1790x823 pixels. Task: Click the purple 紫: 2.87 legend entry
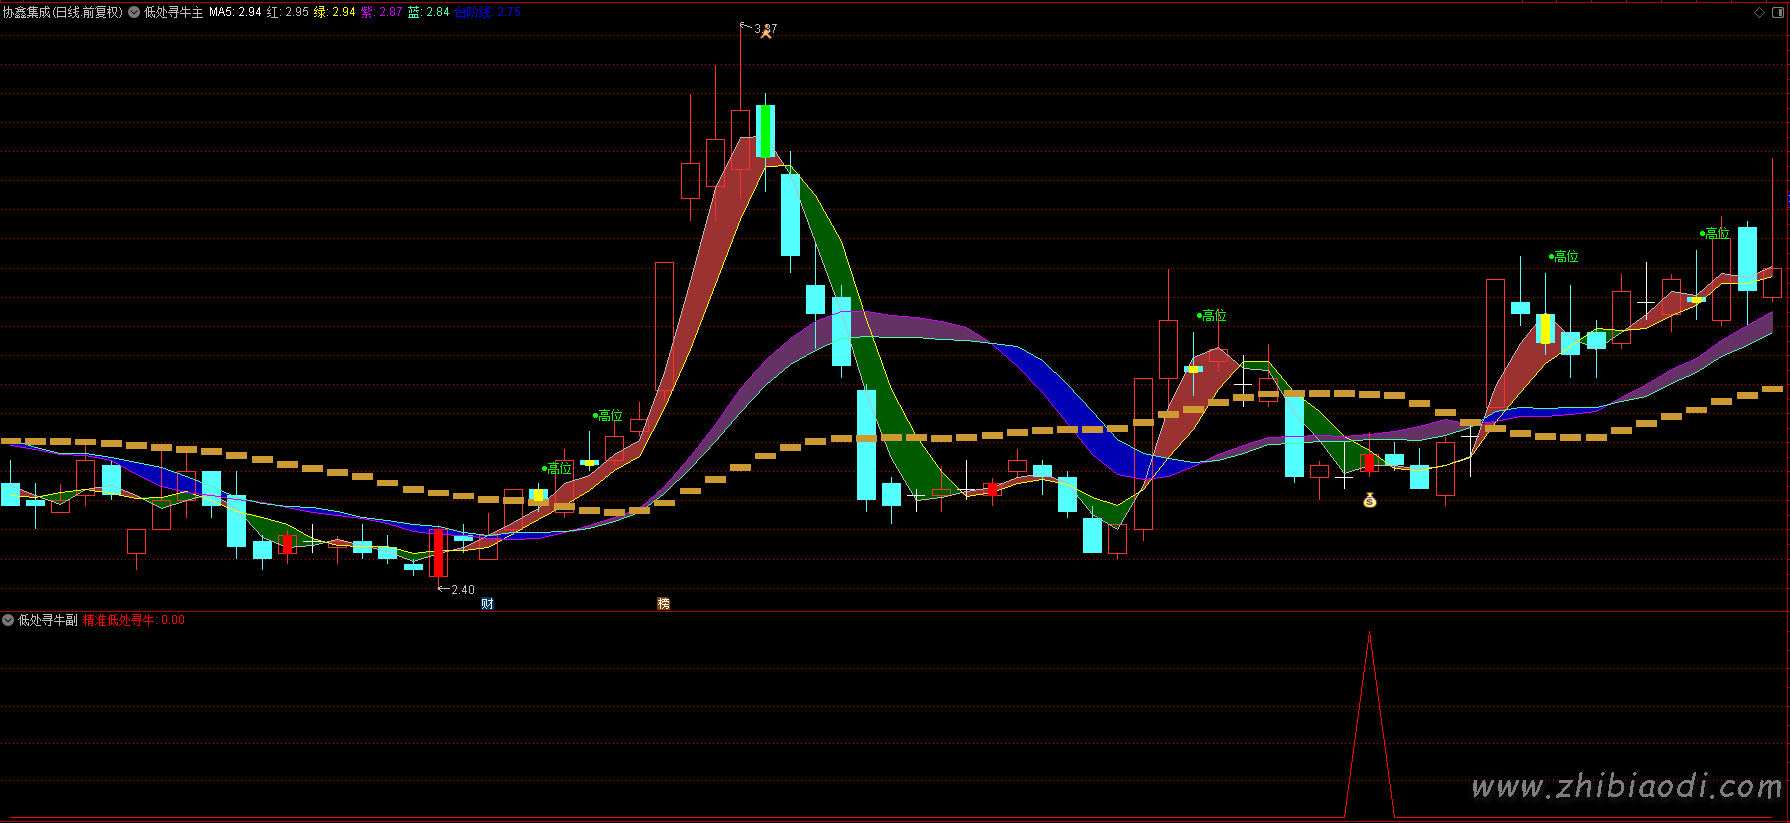(x=381, y=12)
